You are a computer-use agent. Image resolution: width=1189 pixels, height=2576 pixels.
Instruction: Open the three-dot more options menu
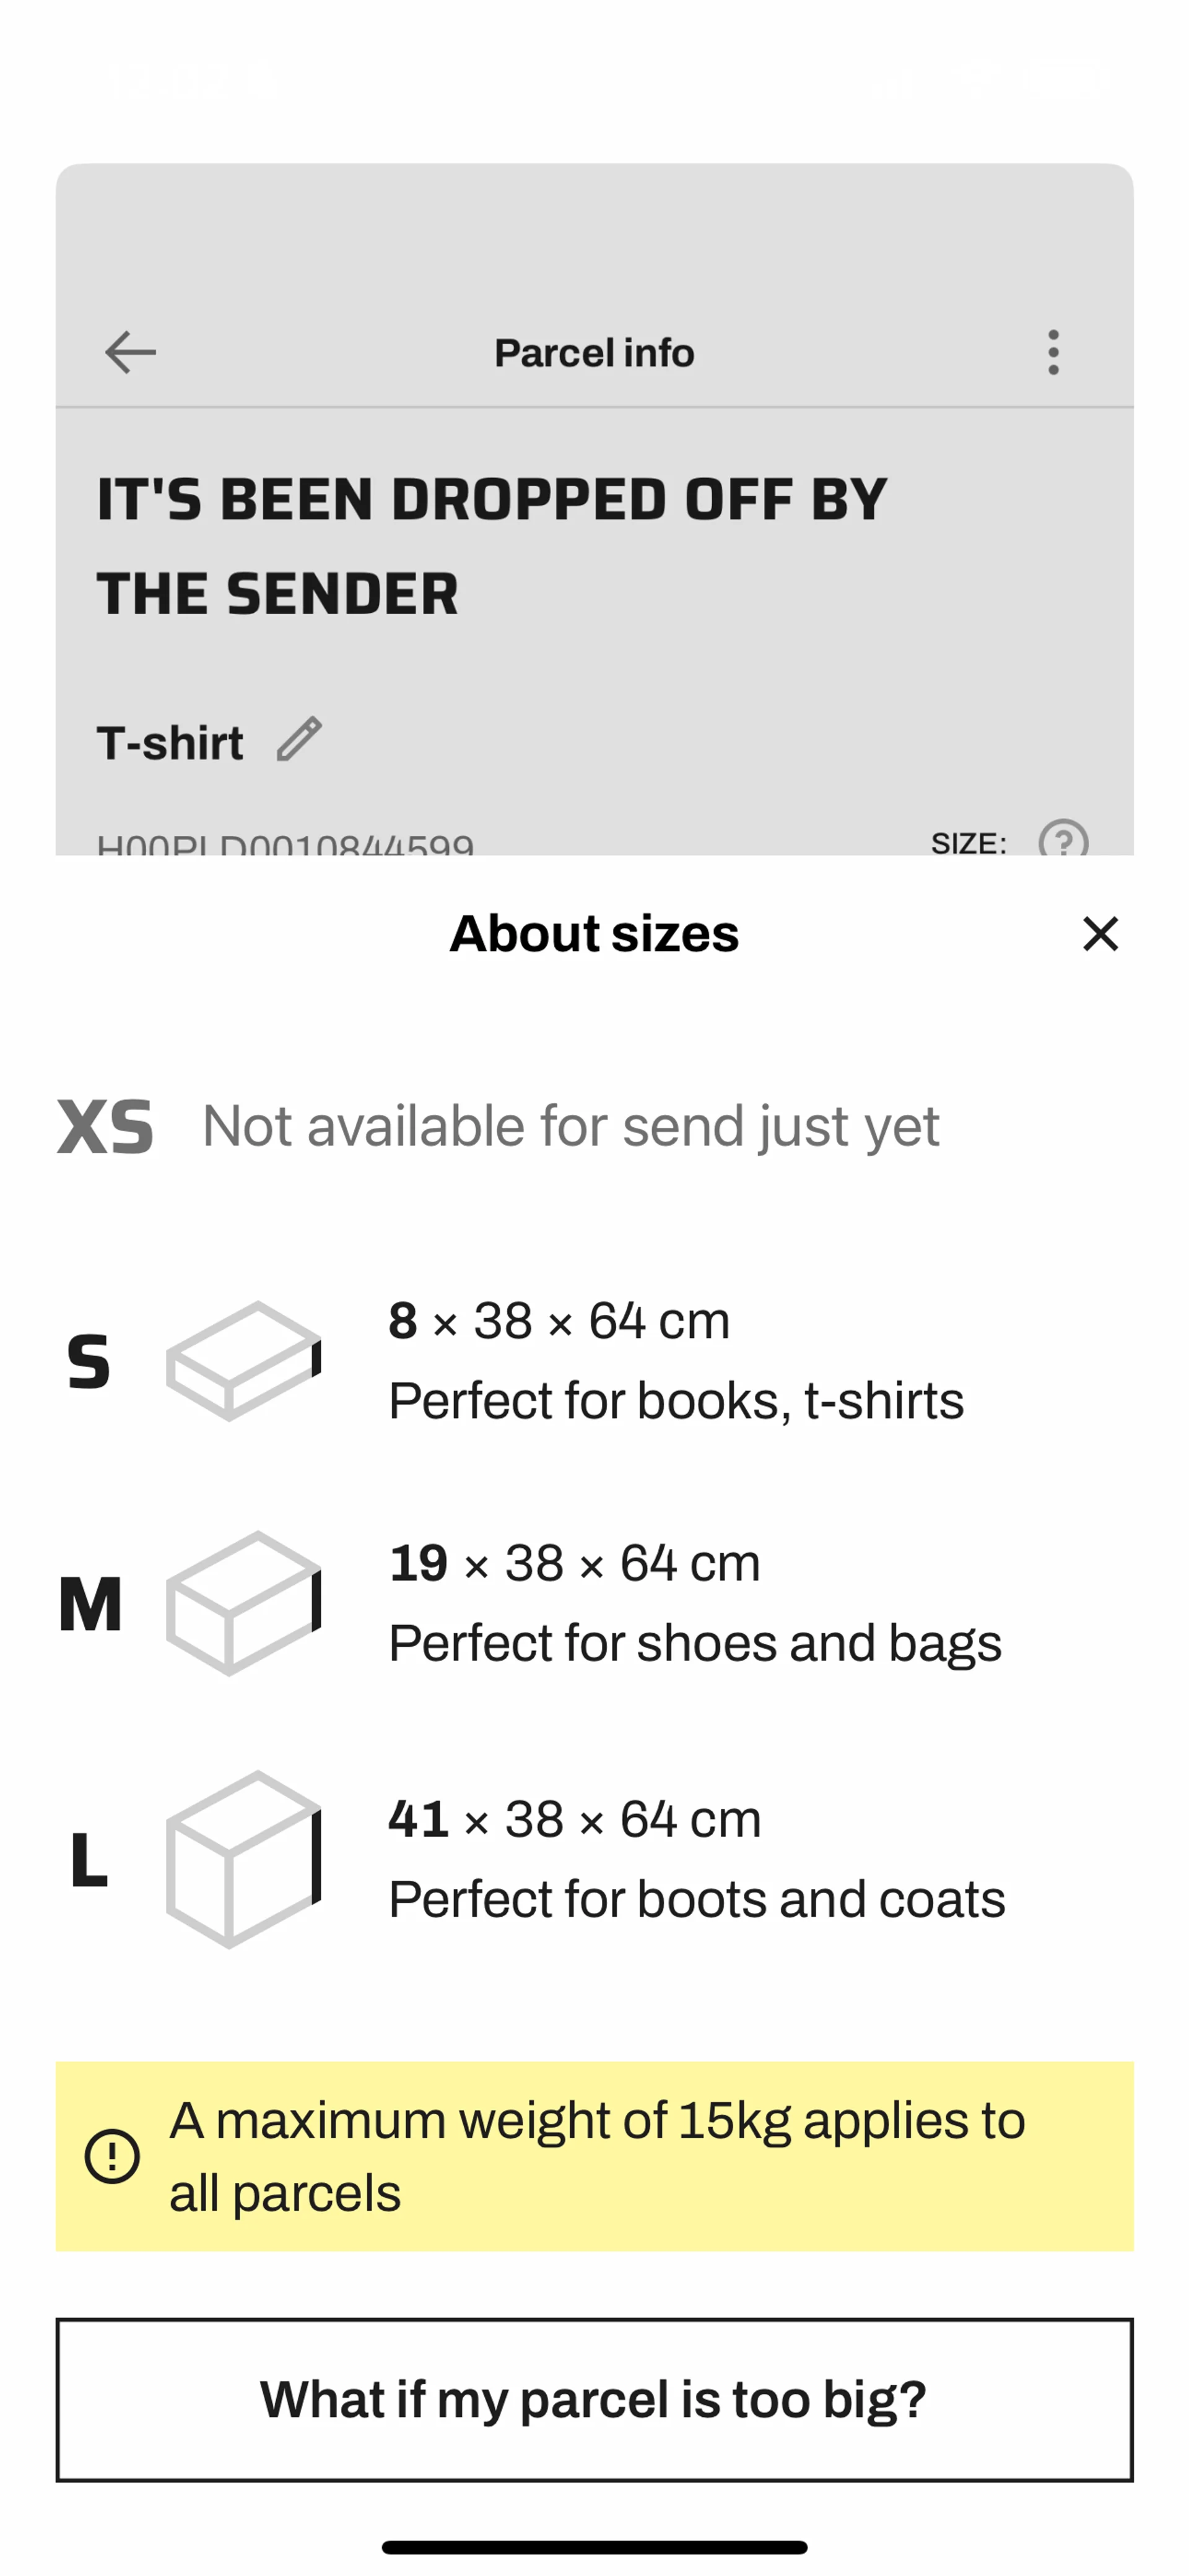click(x=1052, y=352)
